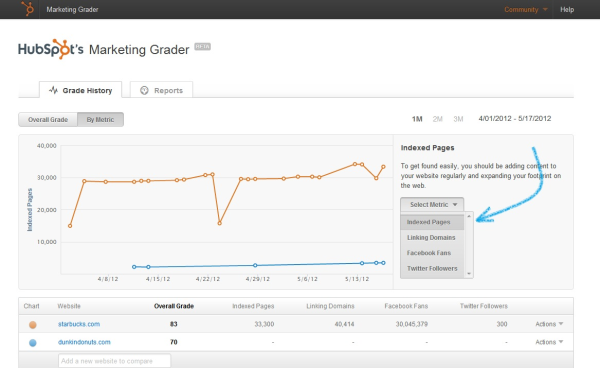
Task: Open the starbucks.com link
Action: [x=79, y=324]
